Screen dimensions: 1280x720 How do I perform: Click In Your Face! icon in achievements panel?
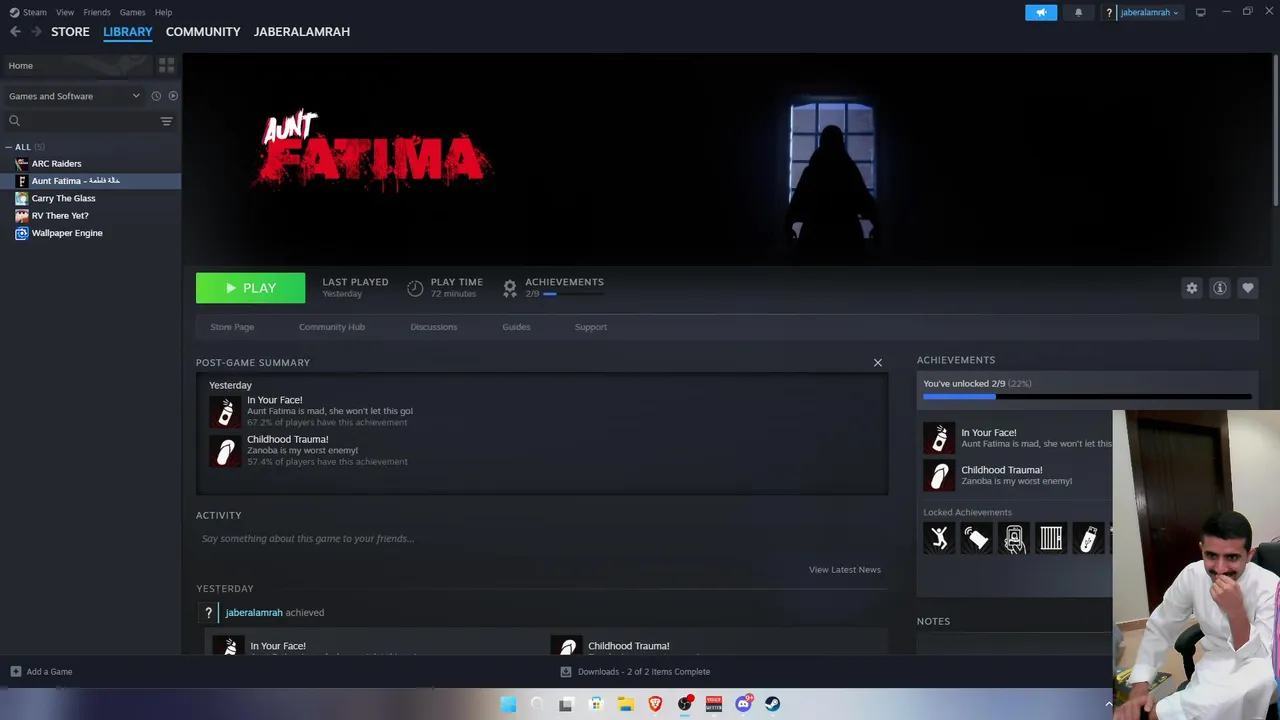tap(939, 438)
